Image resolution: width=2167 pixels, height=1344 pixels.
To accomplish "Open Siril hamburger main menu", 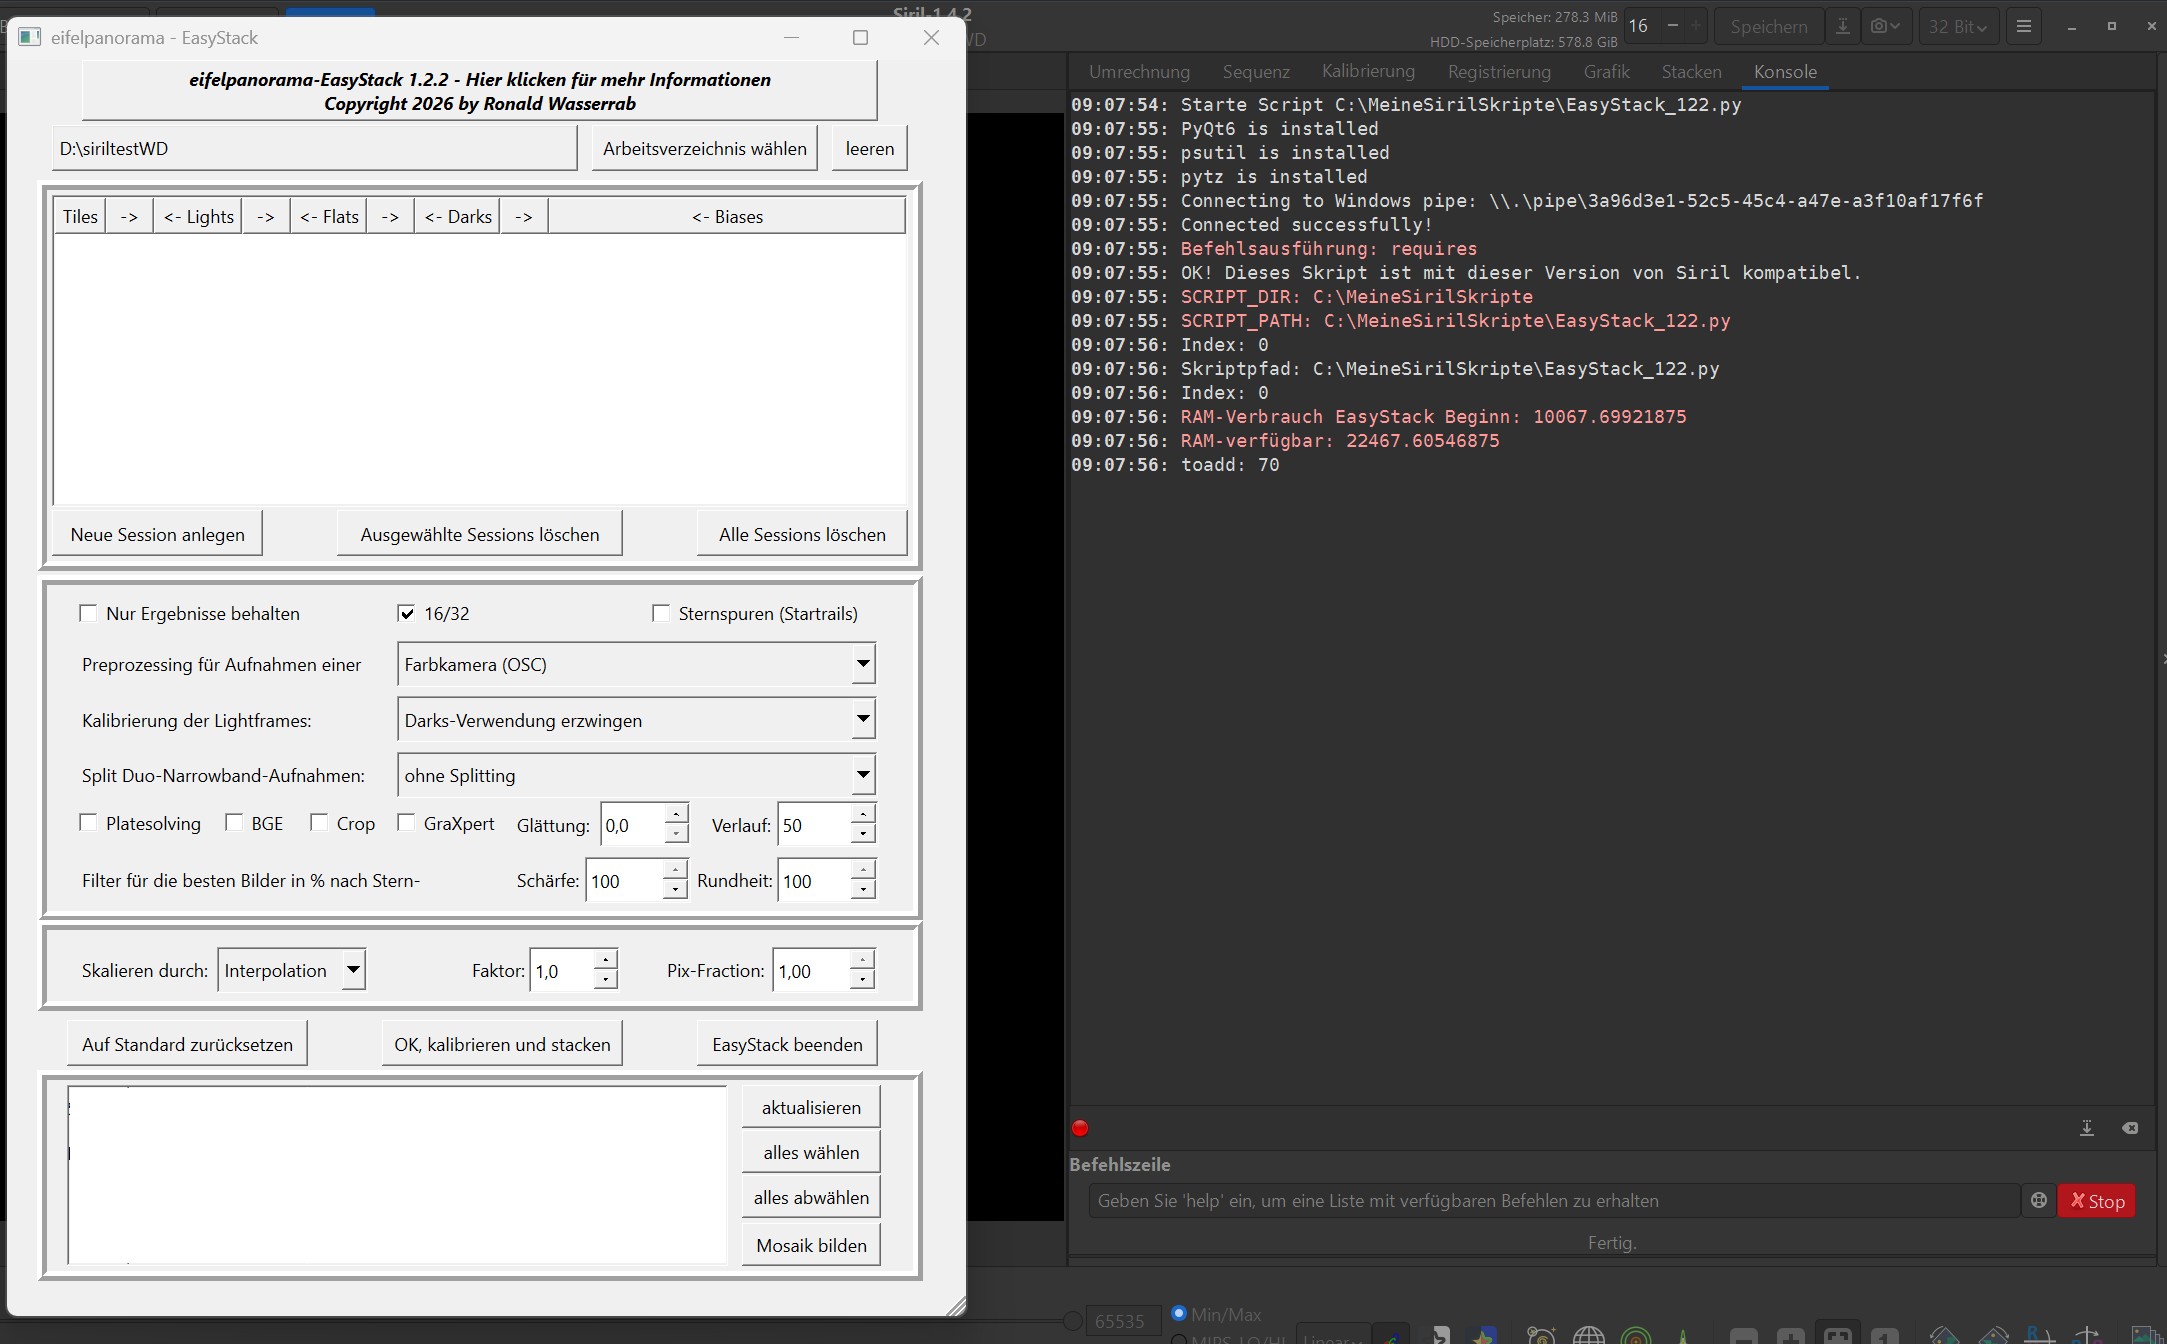I will (2023, 27).
